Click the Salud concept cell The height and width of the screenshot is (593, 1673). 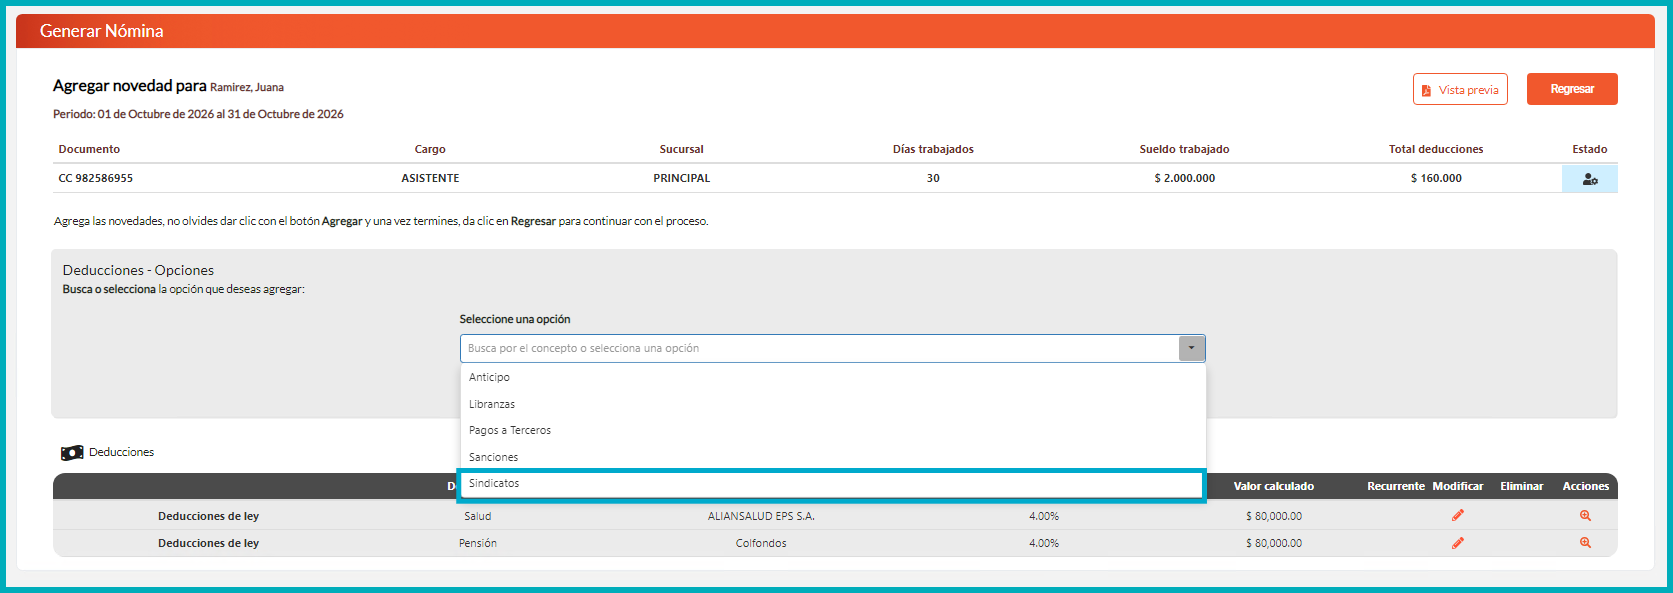478,516
